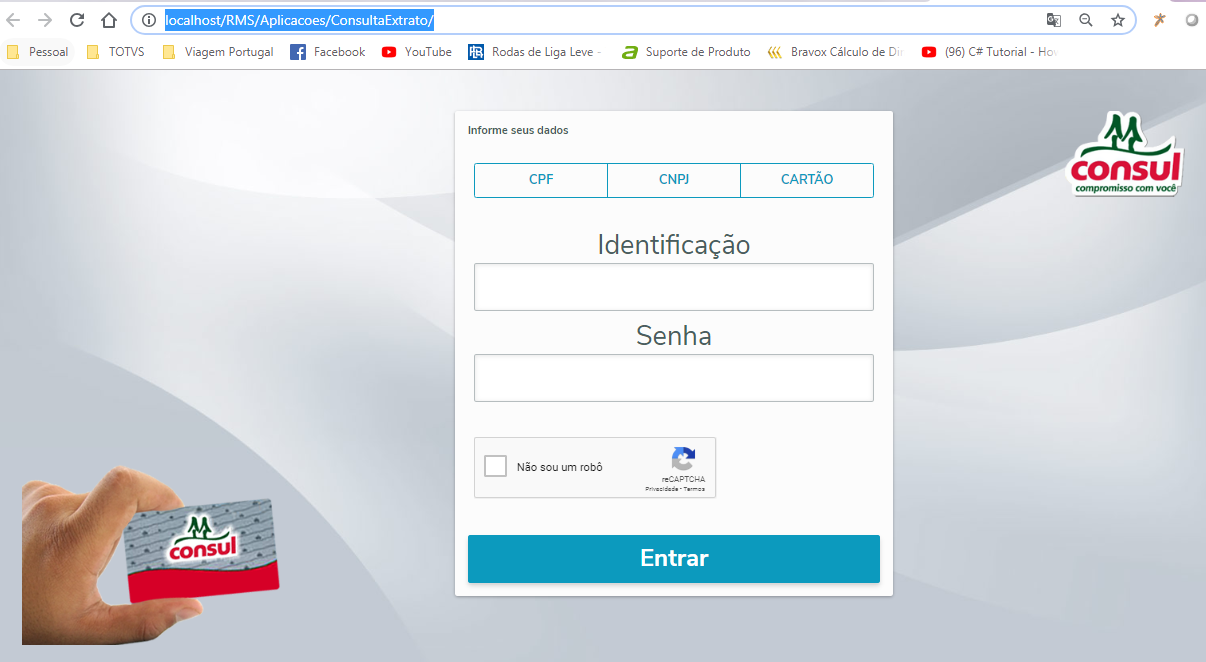Open the Viagem Portugal bookmarks folder
The width and height of the screenshot is (1206, 662).
coord(218,52)
